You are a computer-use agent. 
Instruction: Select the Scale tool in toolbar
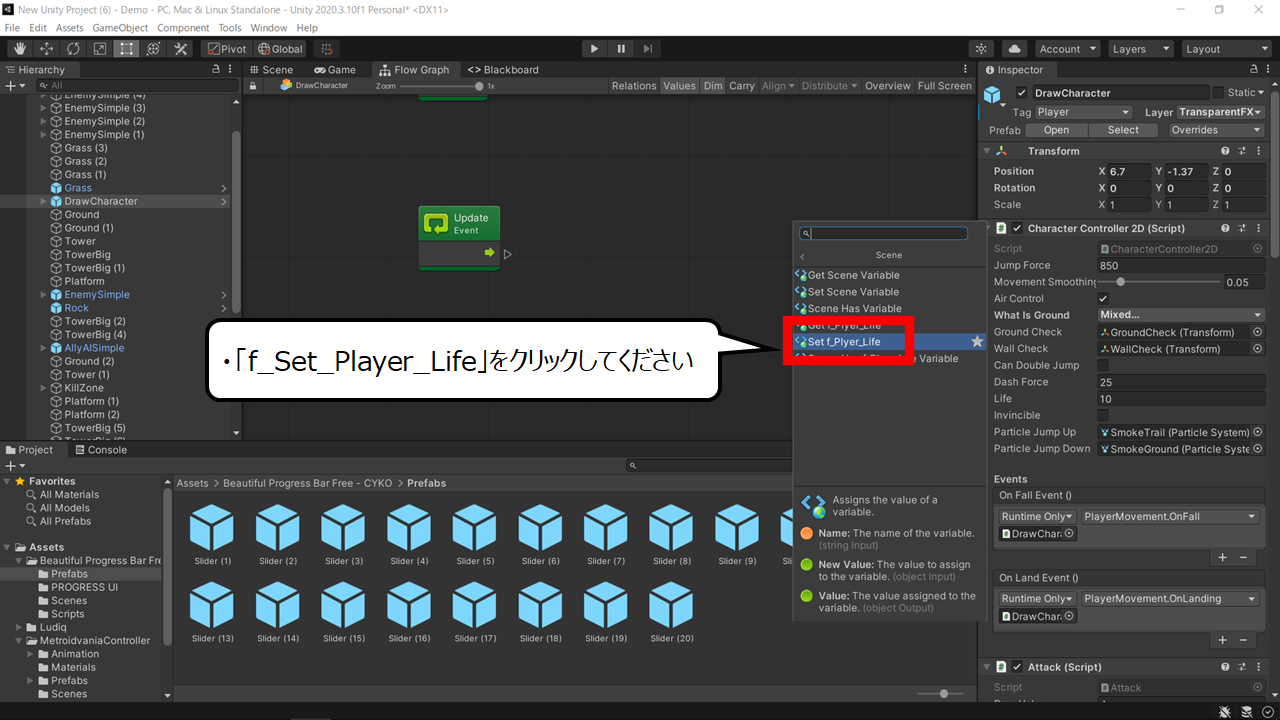[x=100, y=48]
